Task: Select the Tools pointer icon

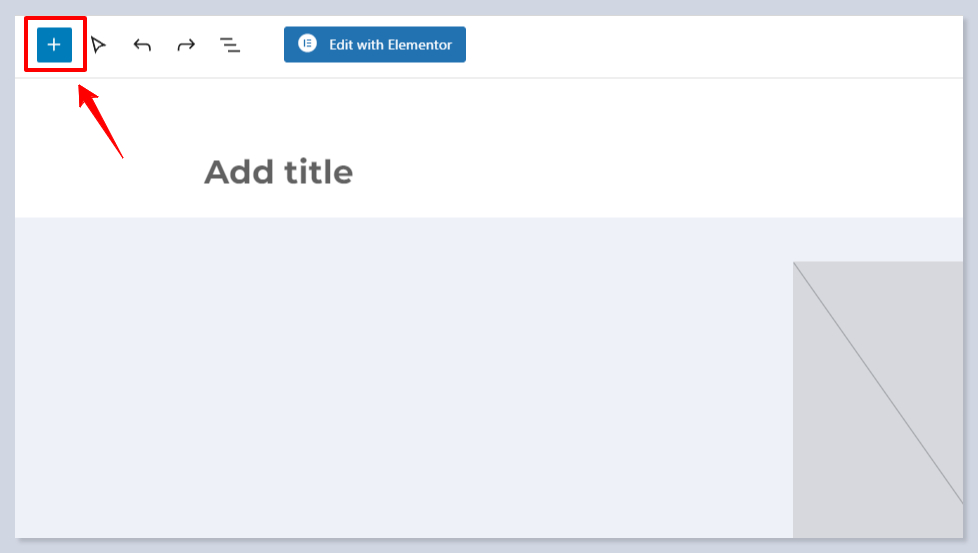Action: click(x=98, y=45)
